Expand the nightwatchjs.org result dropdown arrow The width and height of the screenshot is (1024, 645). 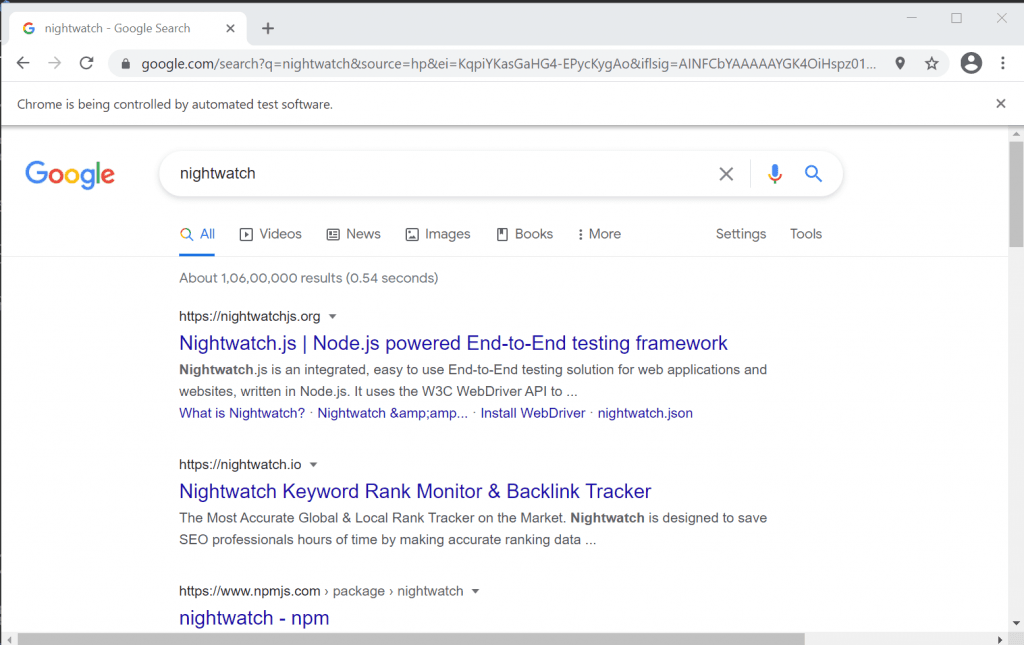point(333,317)
